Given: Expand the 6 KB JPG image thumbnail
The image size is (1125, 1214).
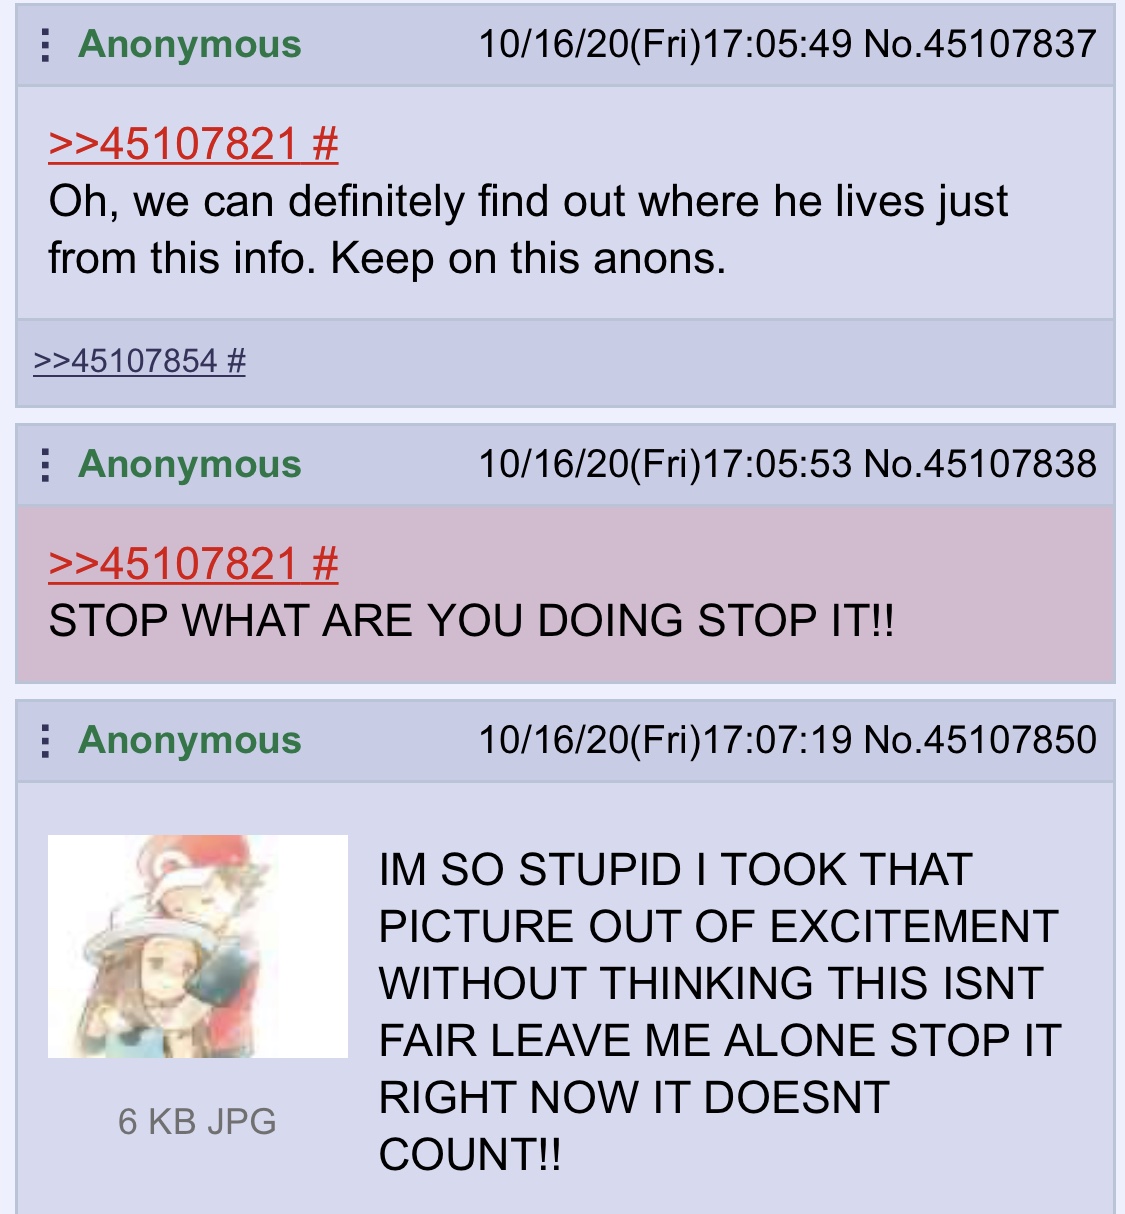Looking at the screenshot, I should (198, 946).
